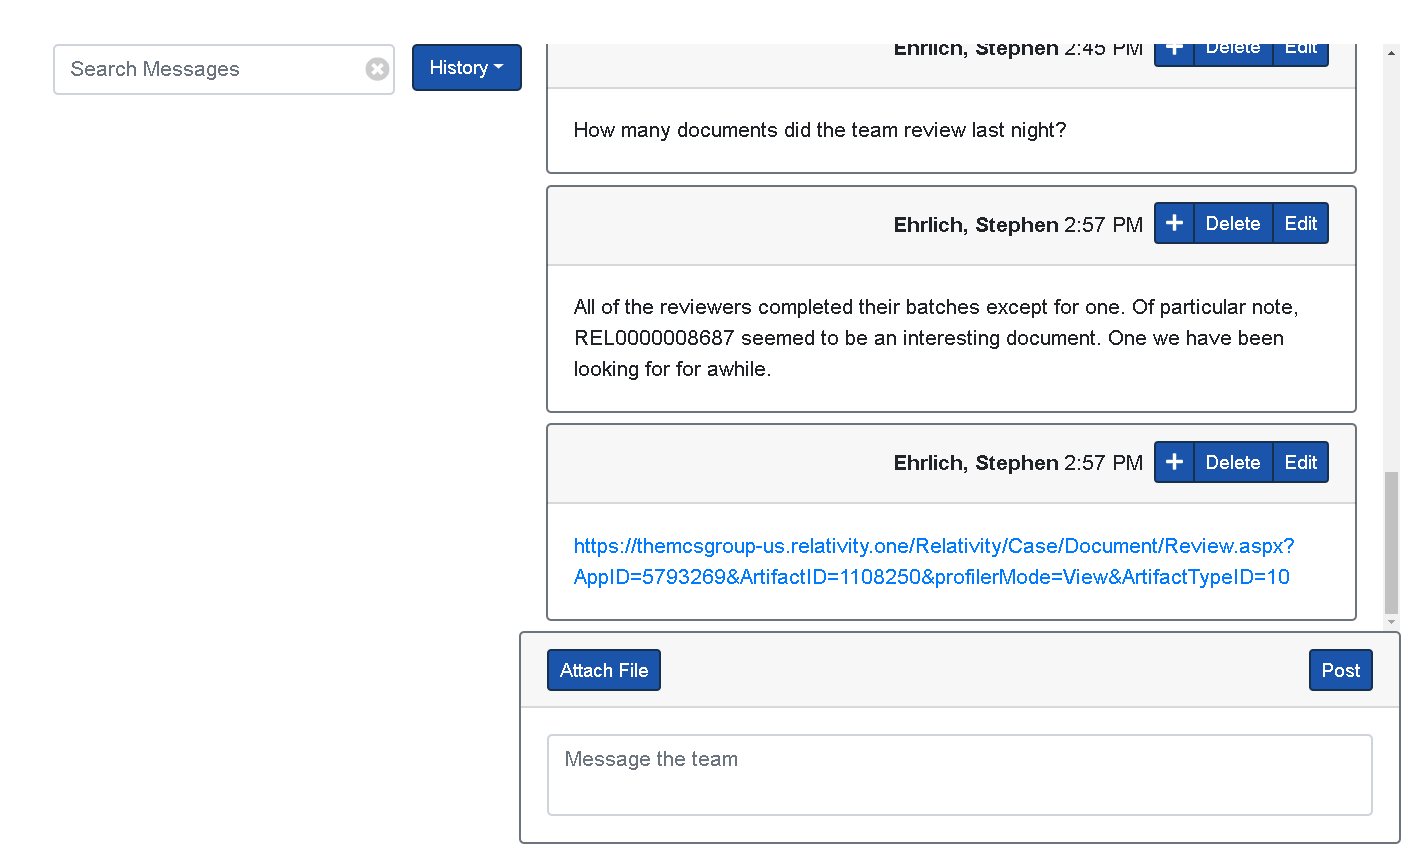Viewport: 1413px width, 848px height.
Task: Click the "Ehrlich, Stephen 2:57 PM" header above the link message
Action: click(1018, 463)
